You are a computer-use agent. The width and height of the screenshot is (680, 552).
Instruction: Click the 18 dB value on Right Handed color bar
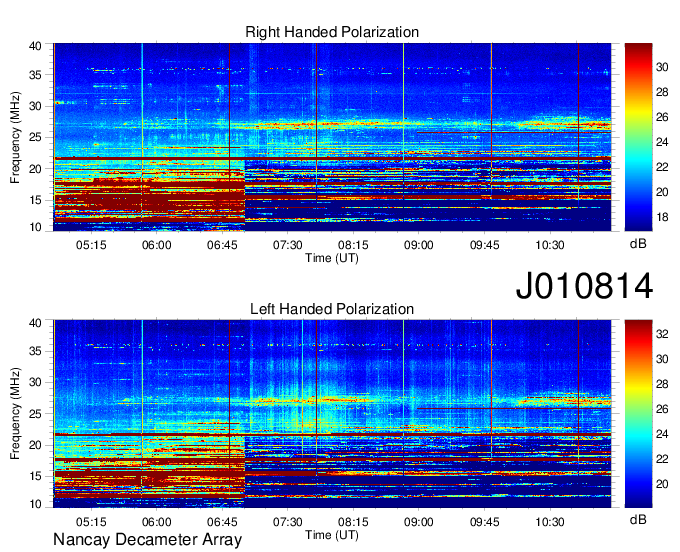click(662, 217)
